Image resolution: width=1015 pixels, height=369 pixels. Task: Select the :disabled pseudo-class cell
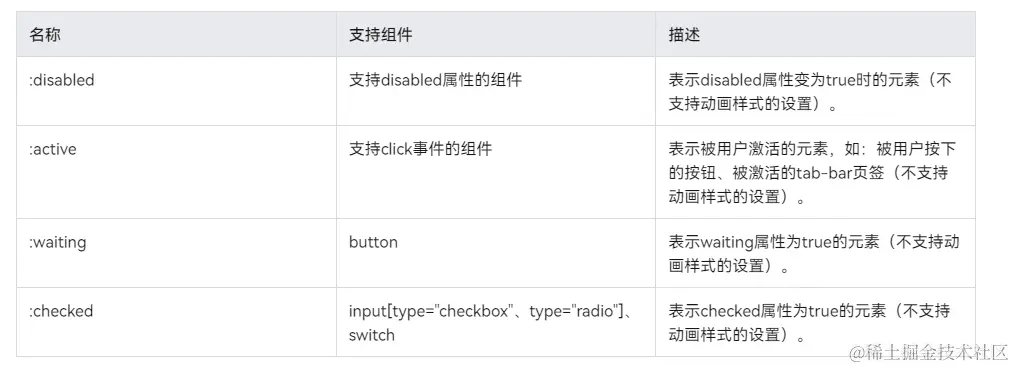click(61, 80)
